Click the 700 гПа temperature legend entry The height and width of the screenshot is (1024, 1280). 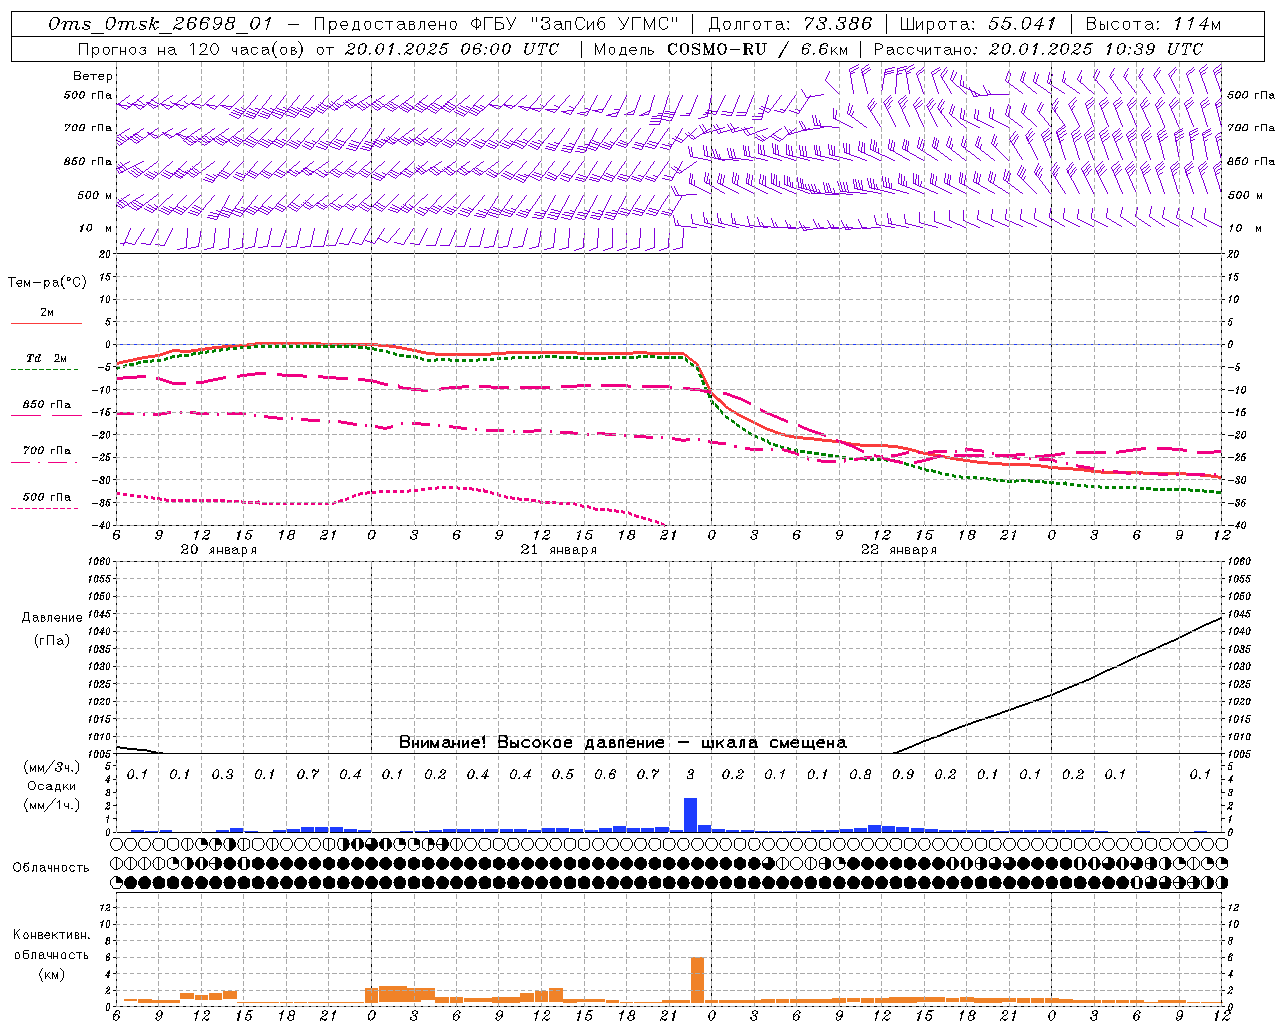pos(47,451)
